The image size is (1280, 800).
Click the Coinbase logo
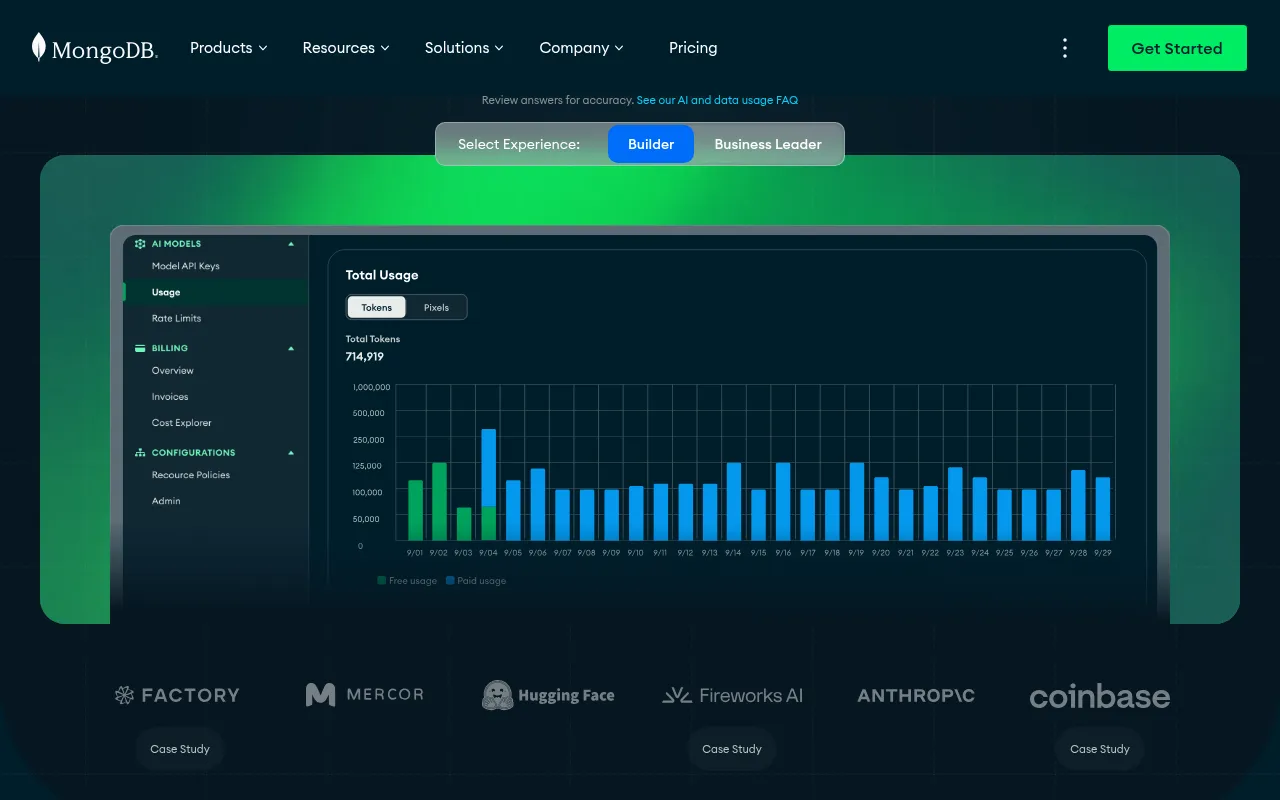[1100, 696]
